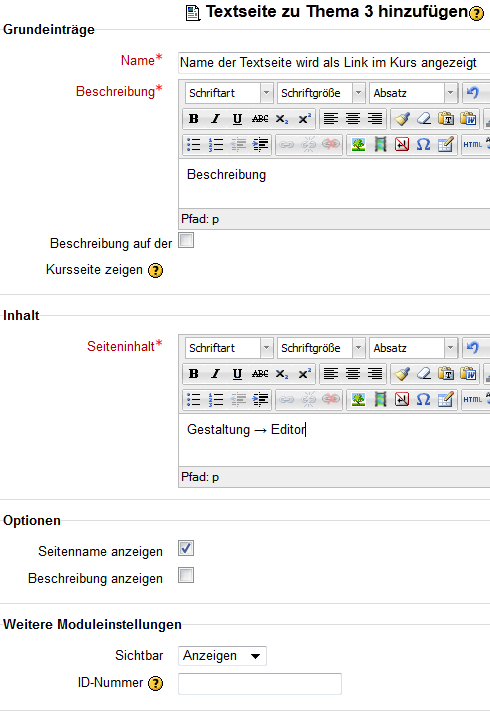Open Schriftart dropdown in Seiteninhalt editor
Screen dimensions: 490x711
coord(229,348)
